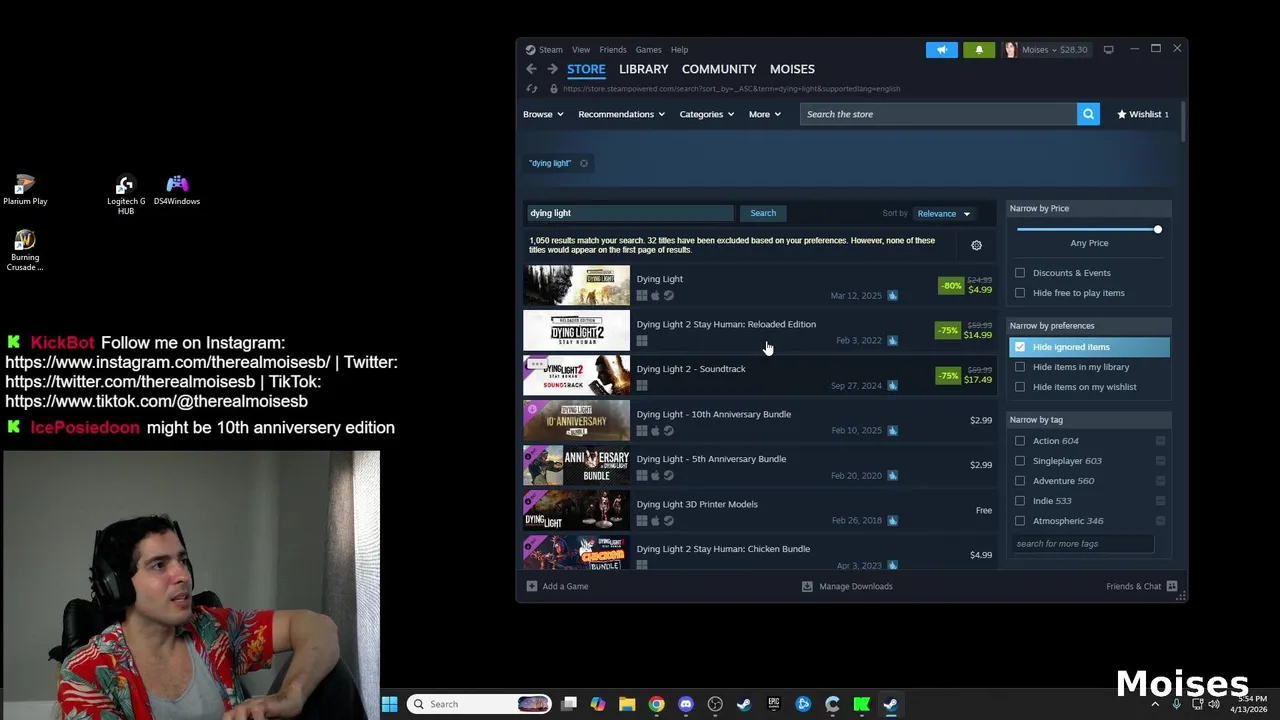Expand the Browse dropdown

pyautogui.click(x=543, y=114)
